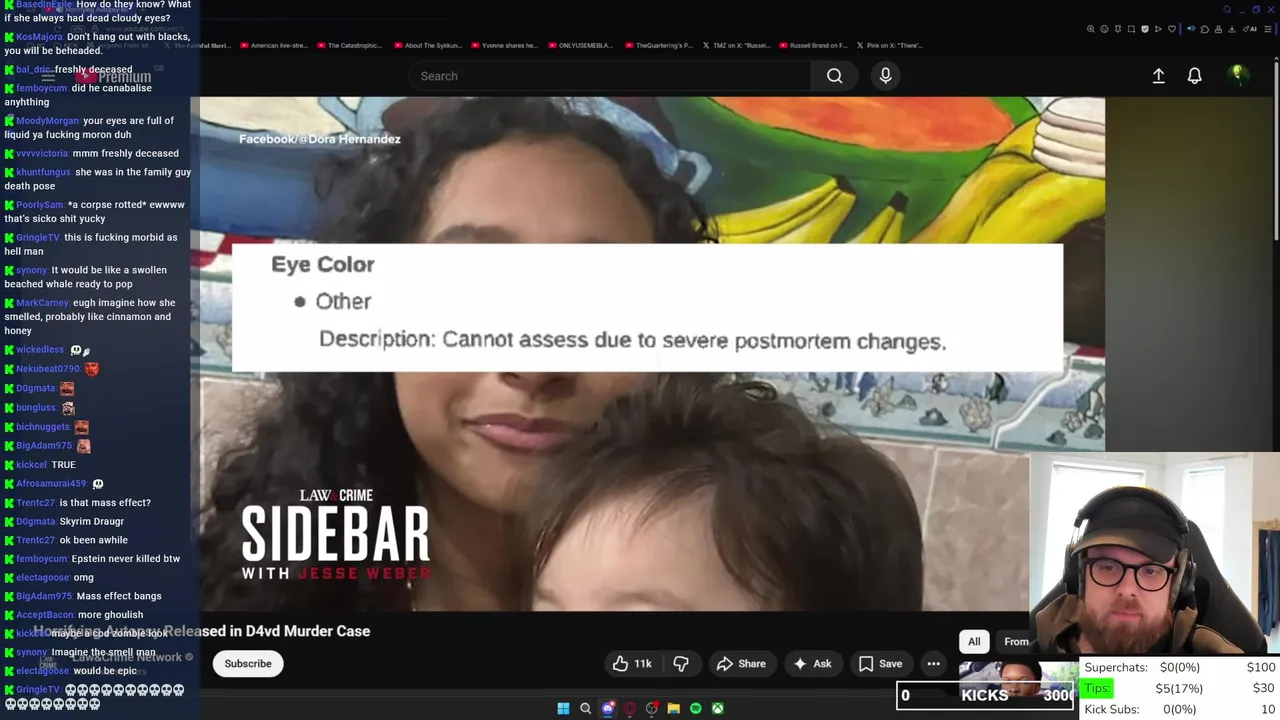Click the green Tips label
The width and height of the screenshot is (1280, 720).
coord(1097,688)
